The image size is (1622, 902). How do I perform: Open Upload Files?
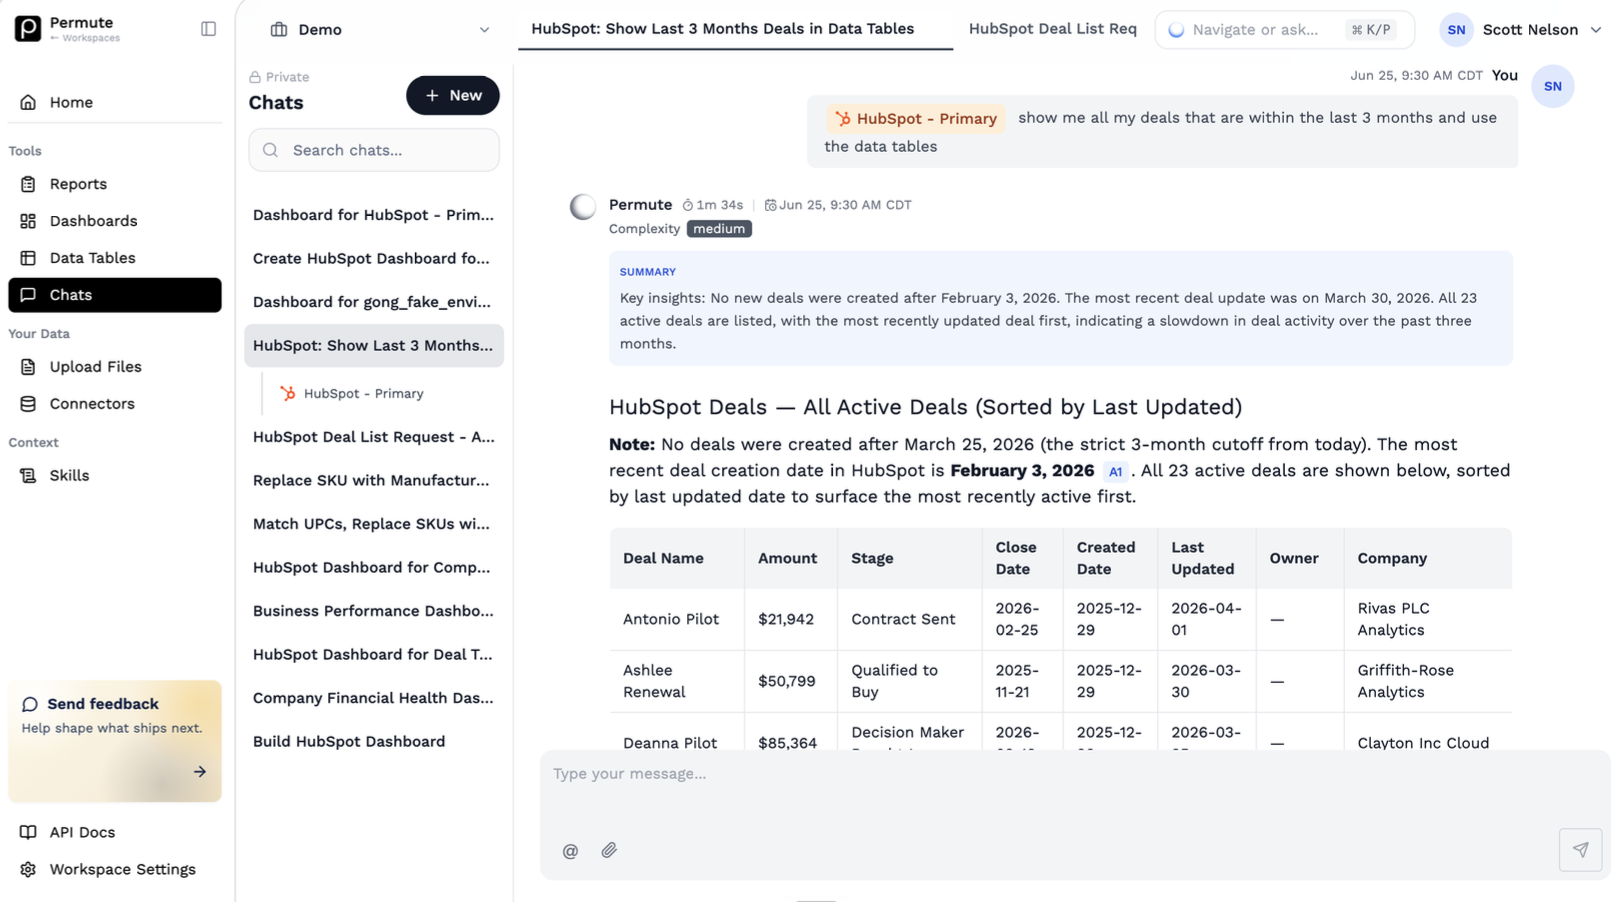[x=115, y=367]
